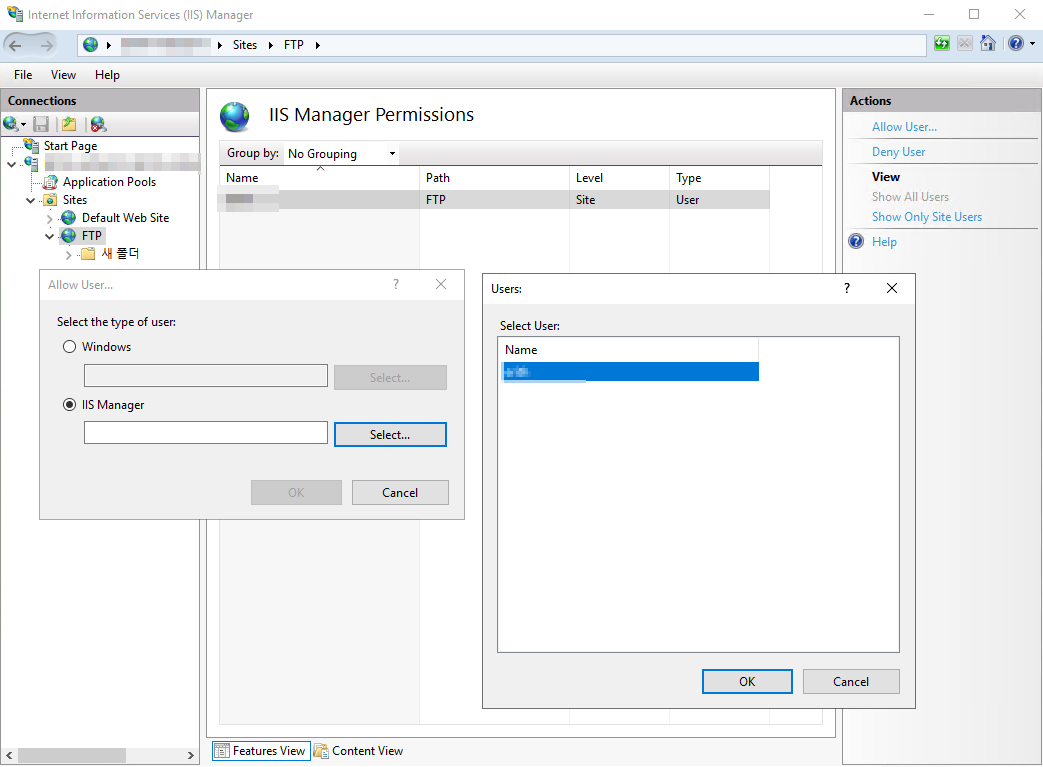1043x767 pixels.
Task: Click the Stop icon in address bar
Action: coord(965,44)
